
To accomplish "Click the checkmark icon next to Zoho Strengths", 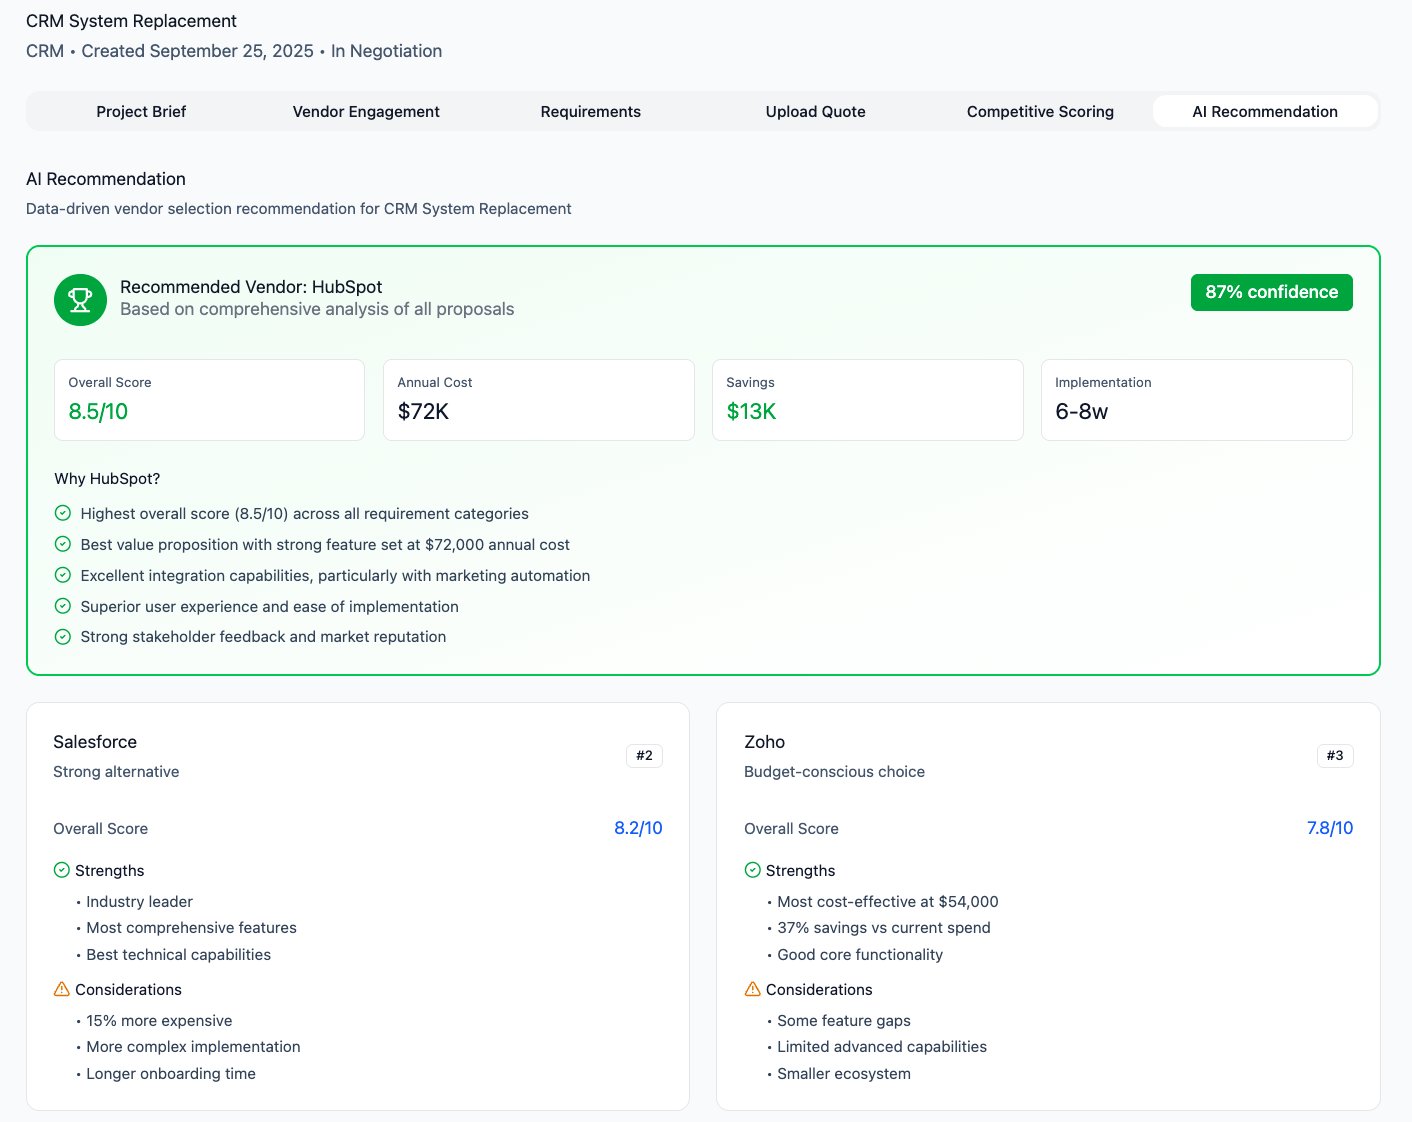I will pos(751,870).
